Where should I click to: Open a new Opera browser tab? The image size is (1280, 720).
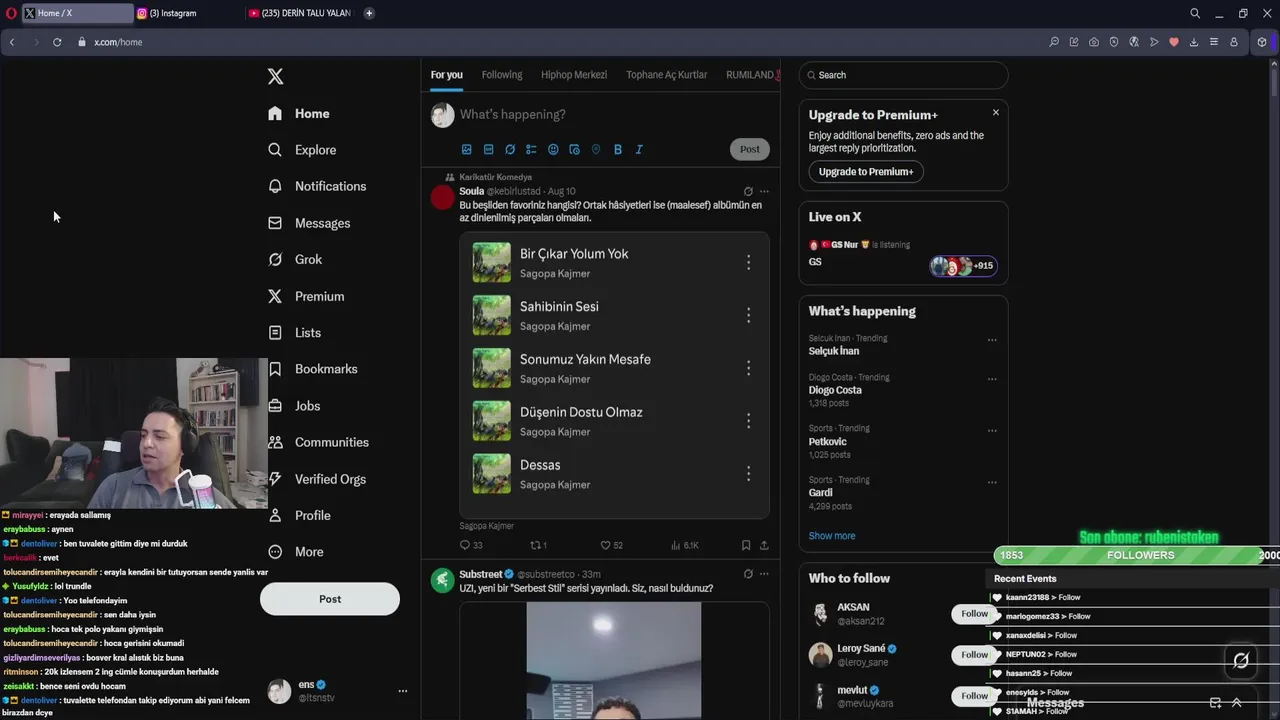(369, 13)
